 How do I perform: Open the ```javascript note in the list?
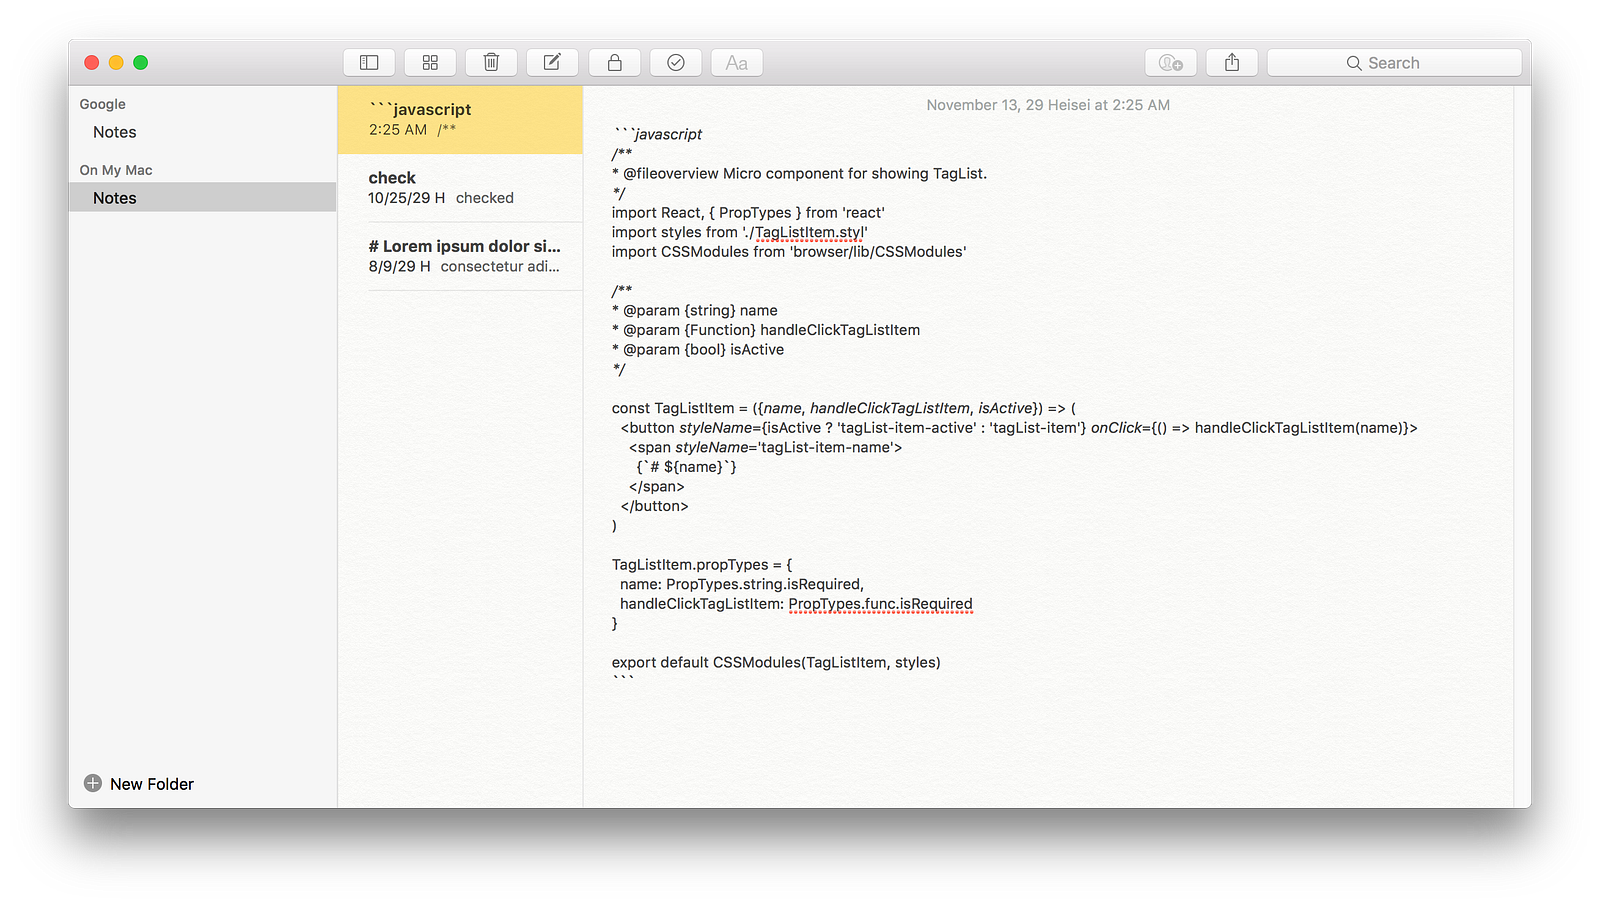point(460,120)
